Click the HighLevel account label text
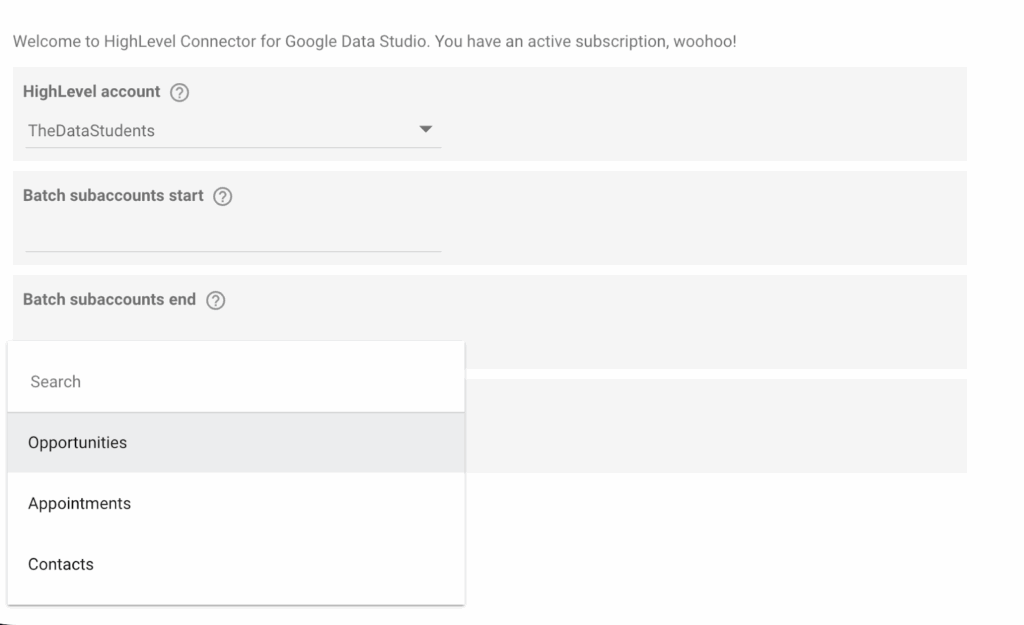Image resolution: width=1024 pixels, height=625 pixels. pos(91,91)
